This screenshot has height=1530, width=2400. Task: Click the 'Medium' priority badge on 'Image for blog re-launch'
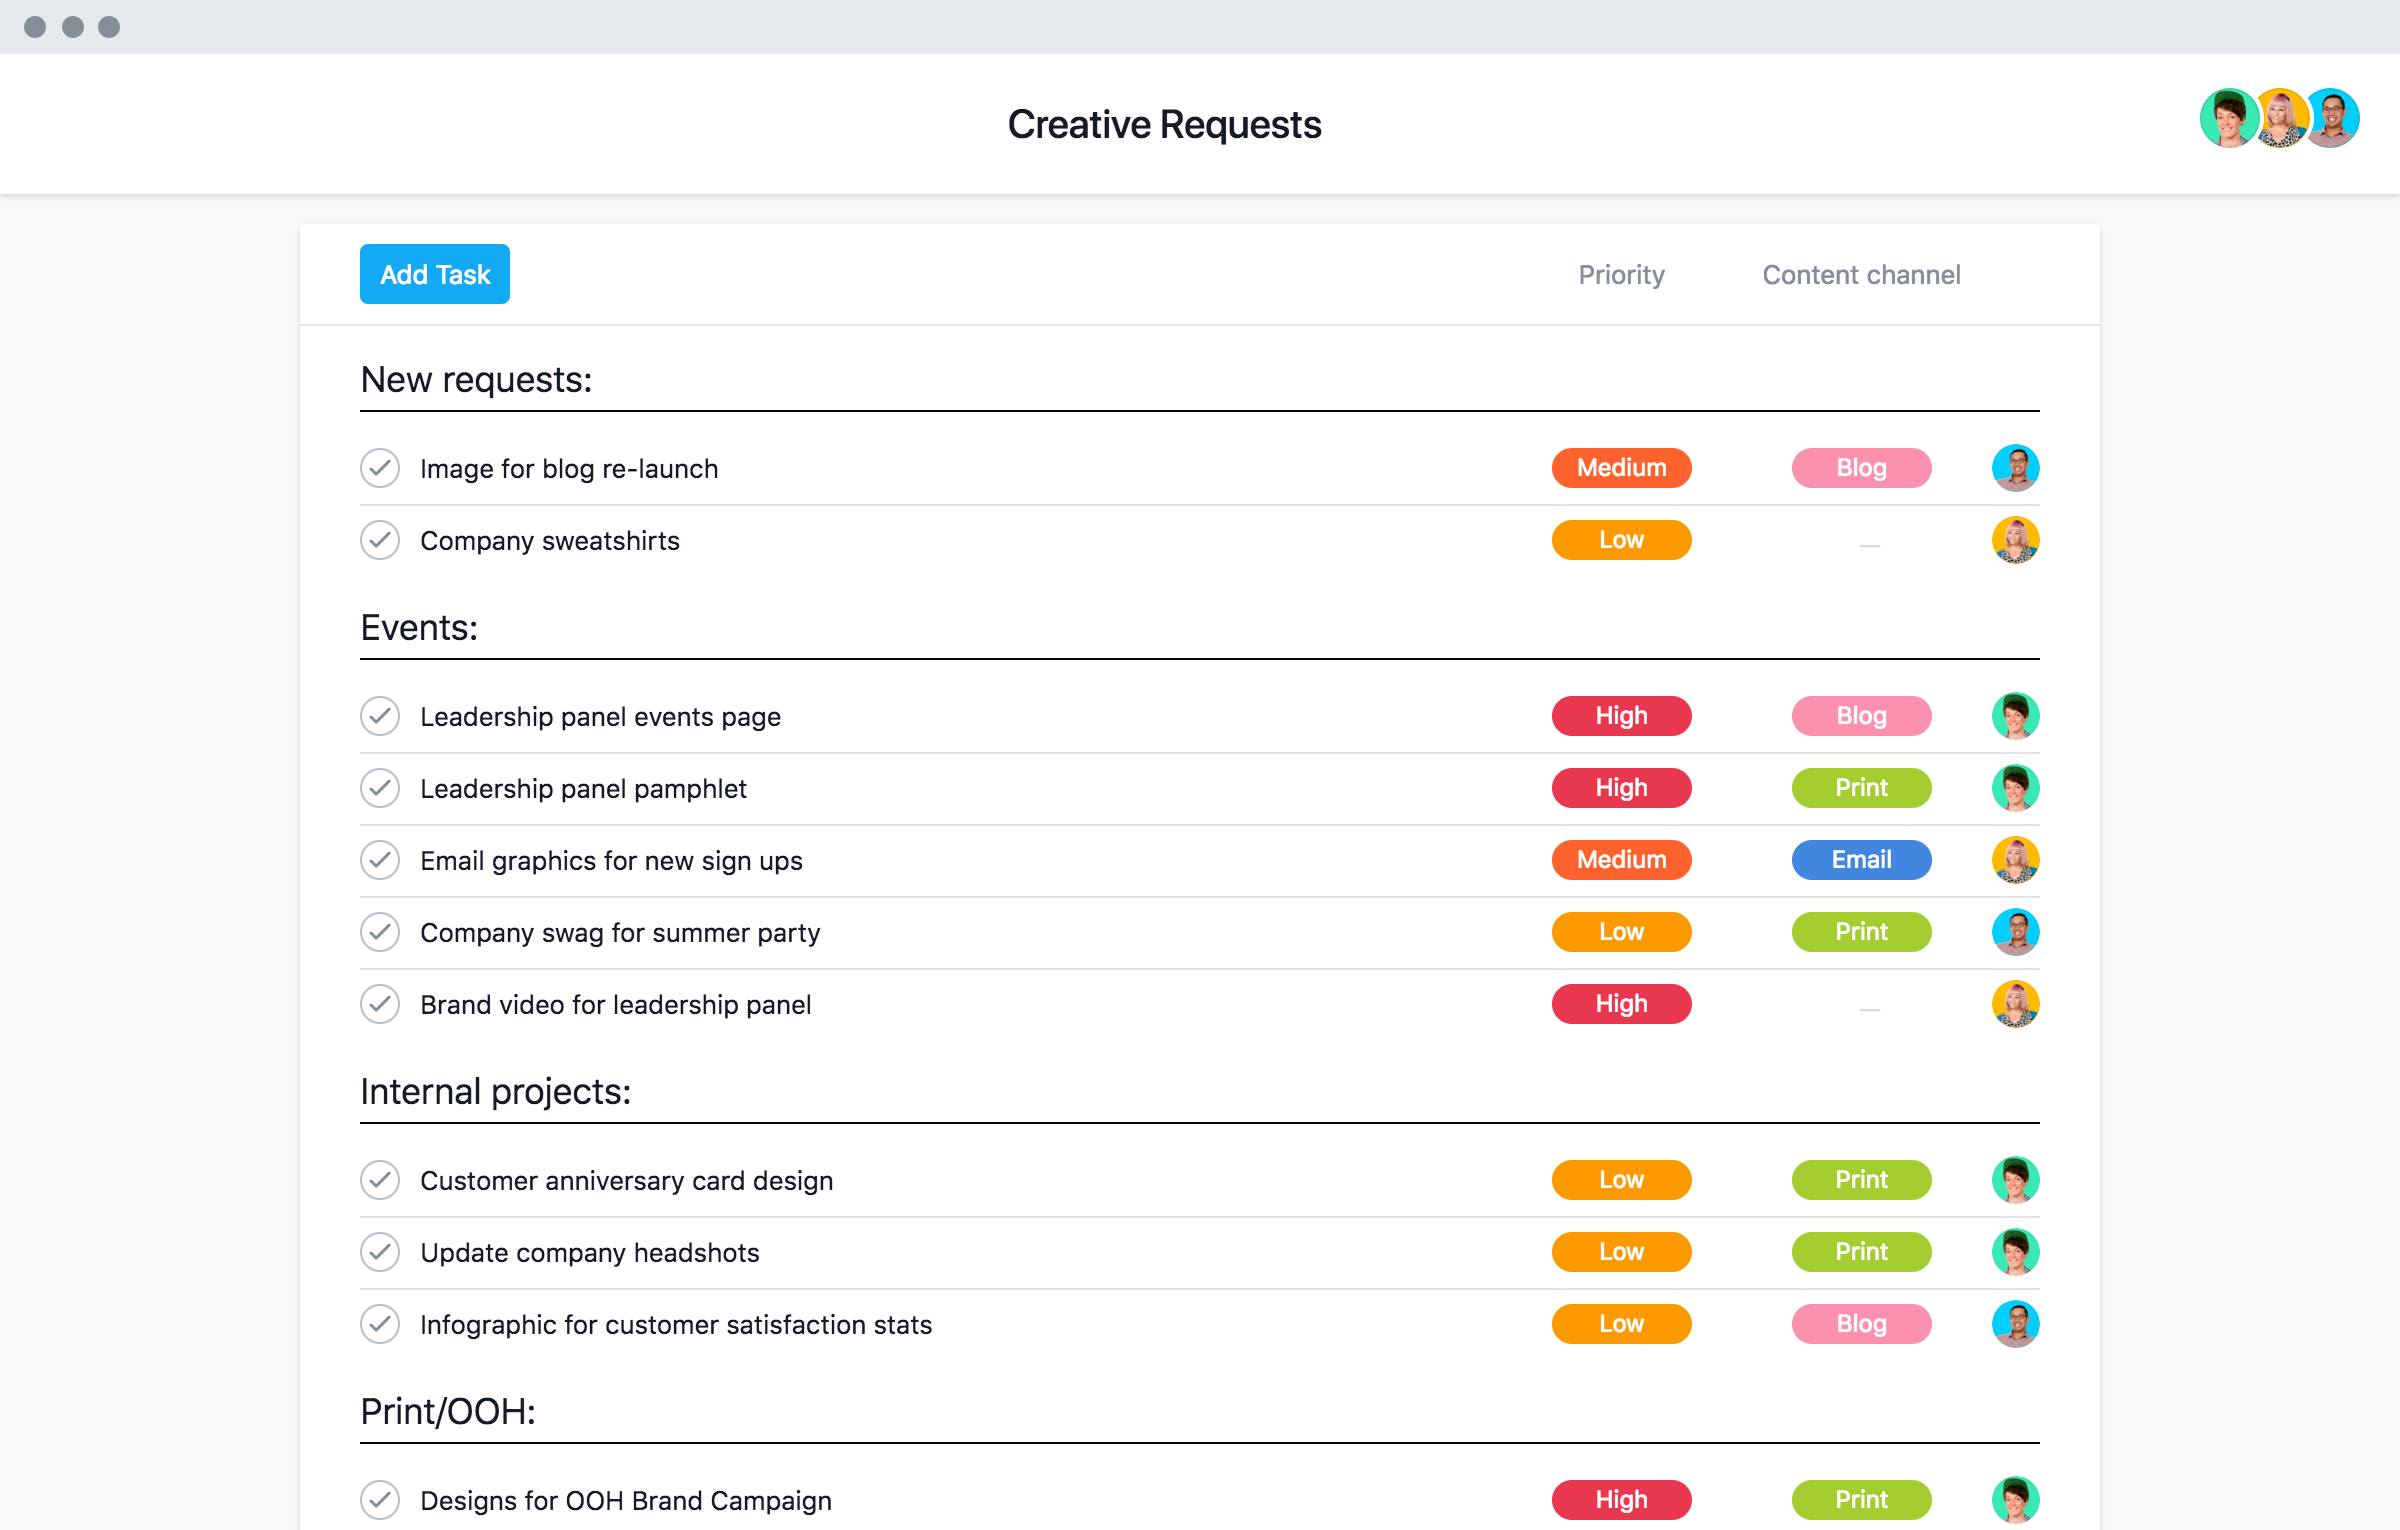point(1620,467)
